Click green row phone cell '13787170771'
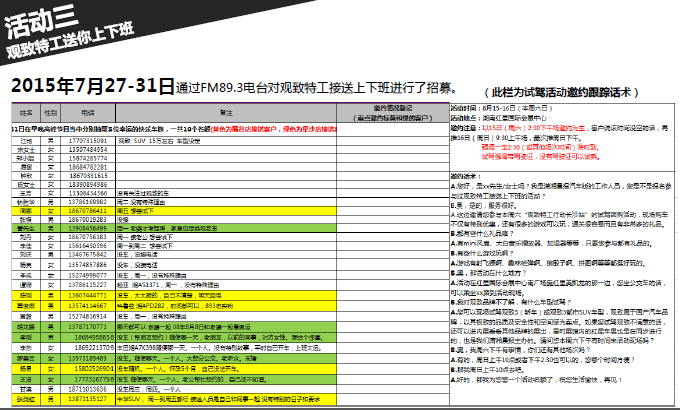680x410 pixels. pyautogui.click(x=88, y=327)
